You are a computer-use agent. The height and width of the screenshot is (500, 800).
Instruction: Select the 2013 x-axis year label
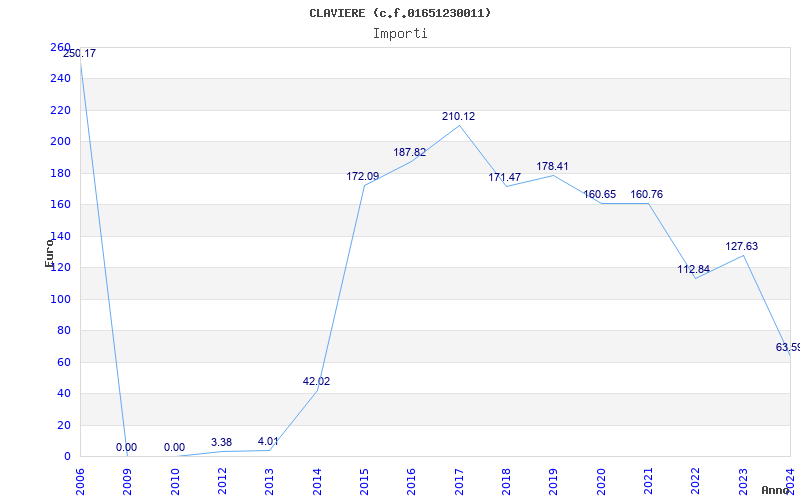269,481
